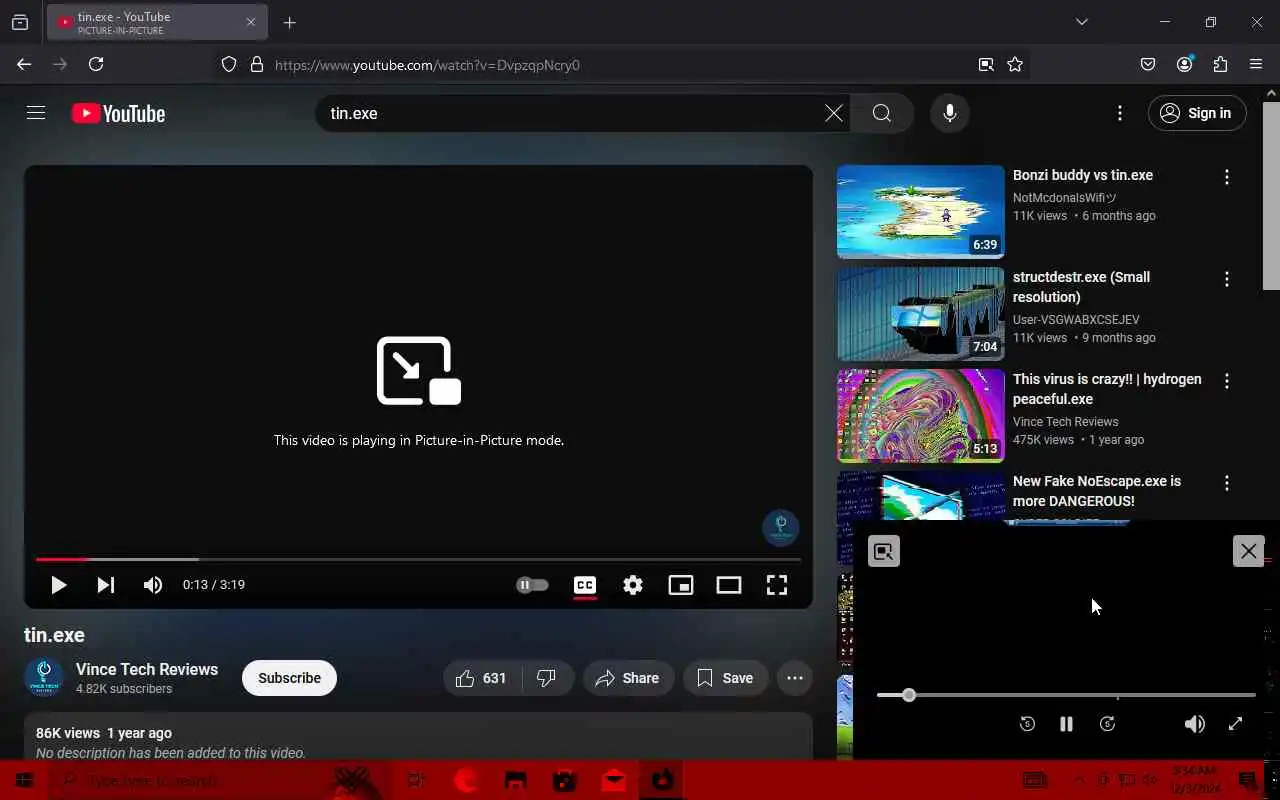Open a new browser tab
The image size is (1280, 800).
click(289, 22)
